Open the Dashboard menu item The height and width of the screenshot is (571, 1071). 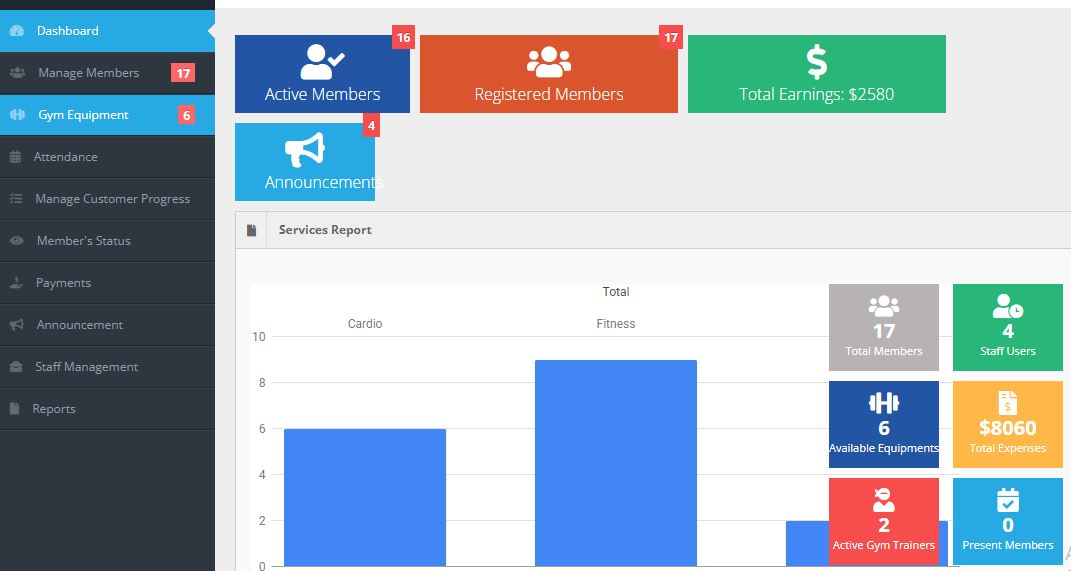pos(107,31)
